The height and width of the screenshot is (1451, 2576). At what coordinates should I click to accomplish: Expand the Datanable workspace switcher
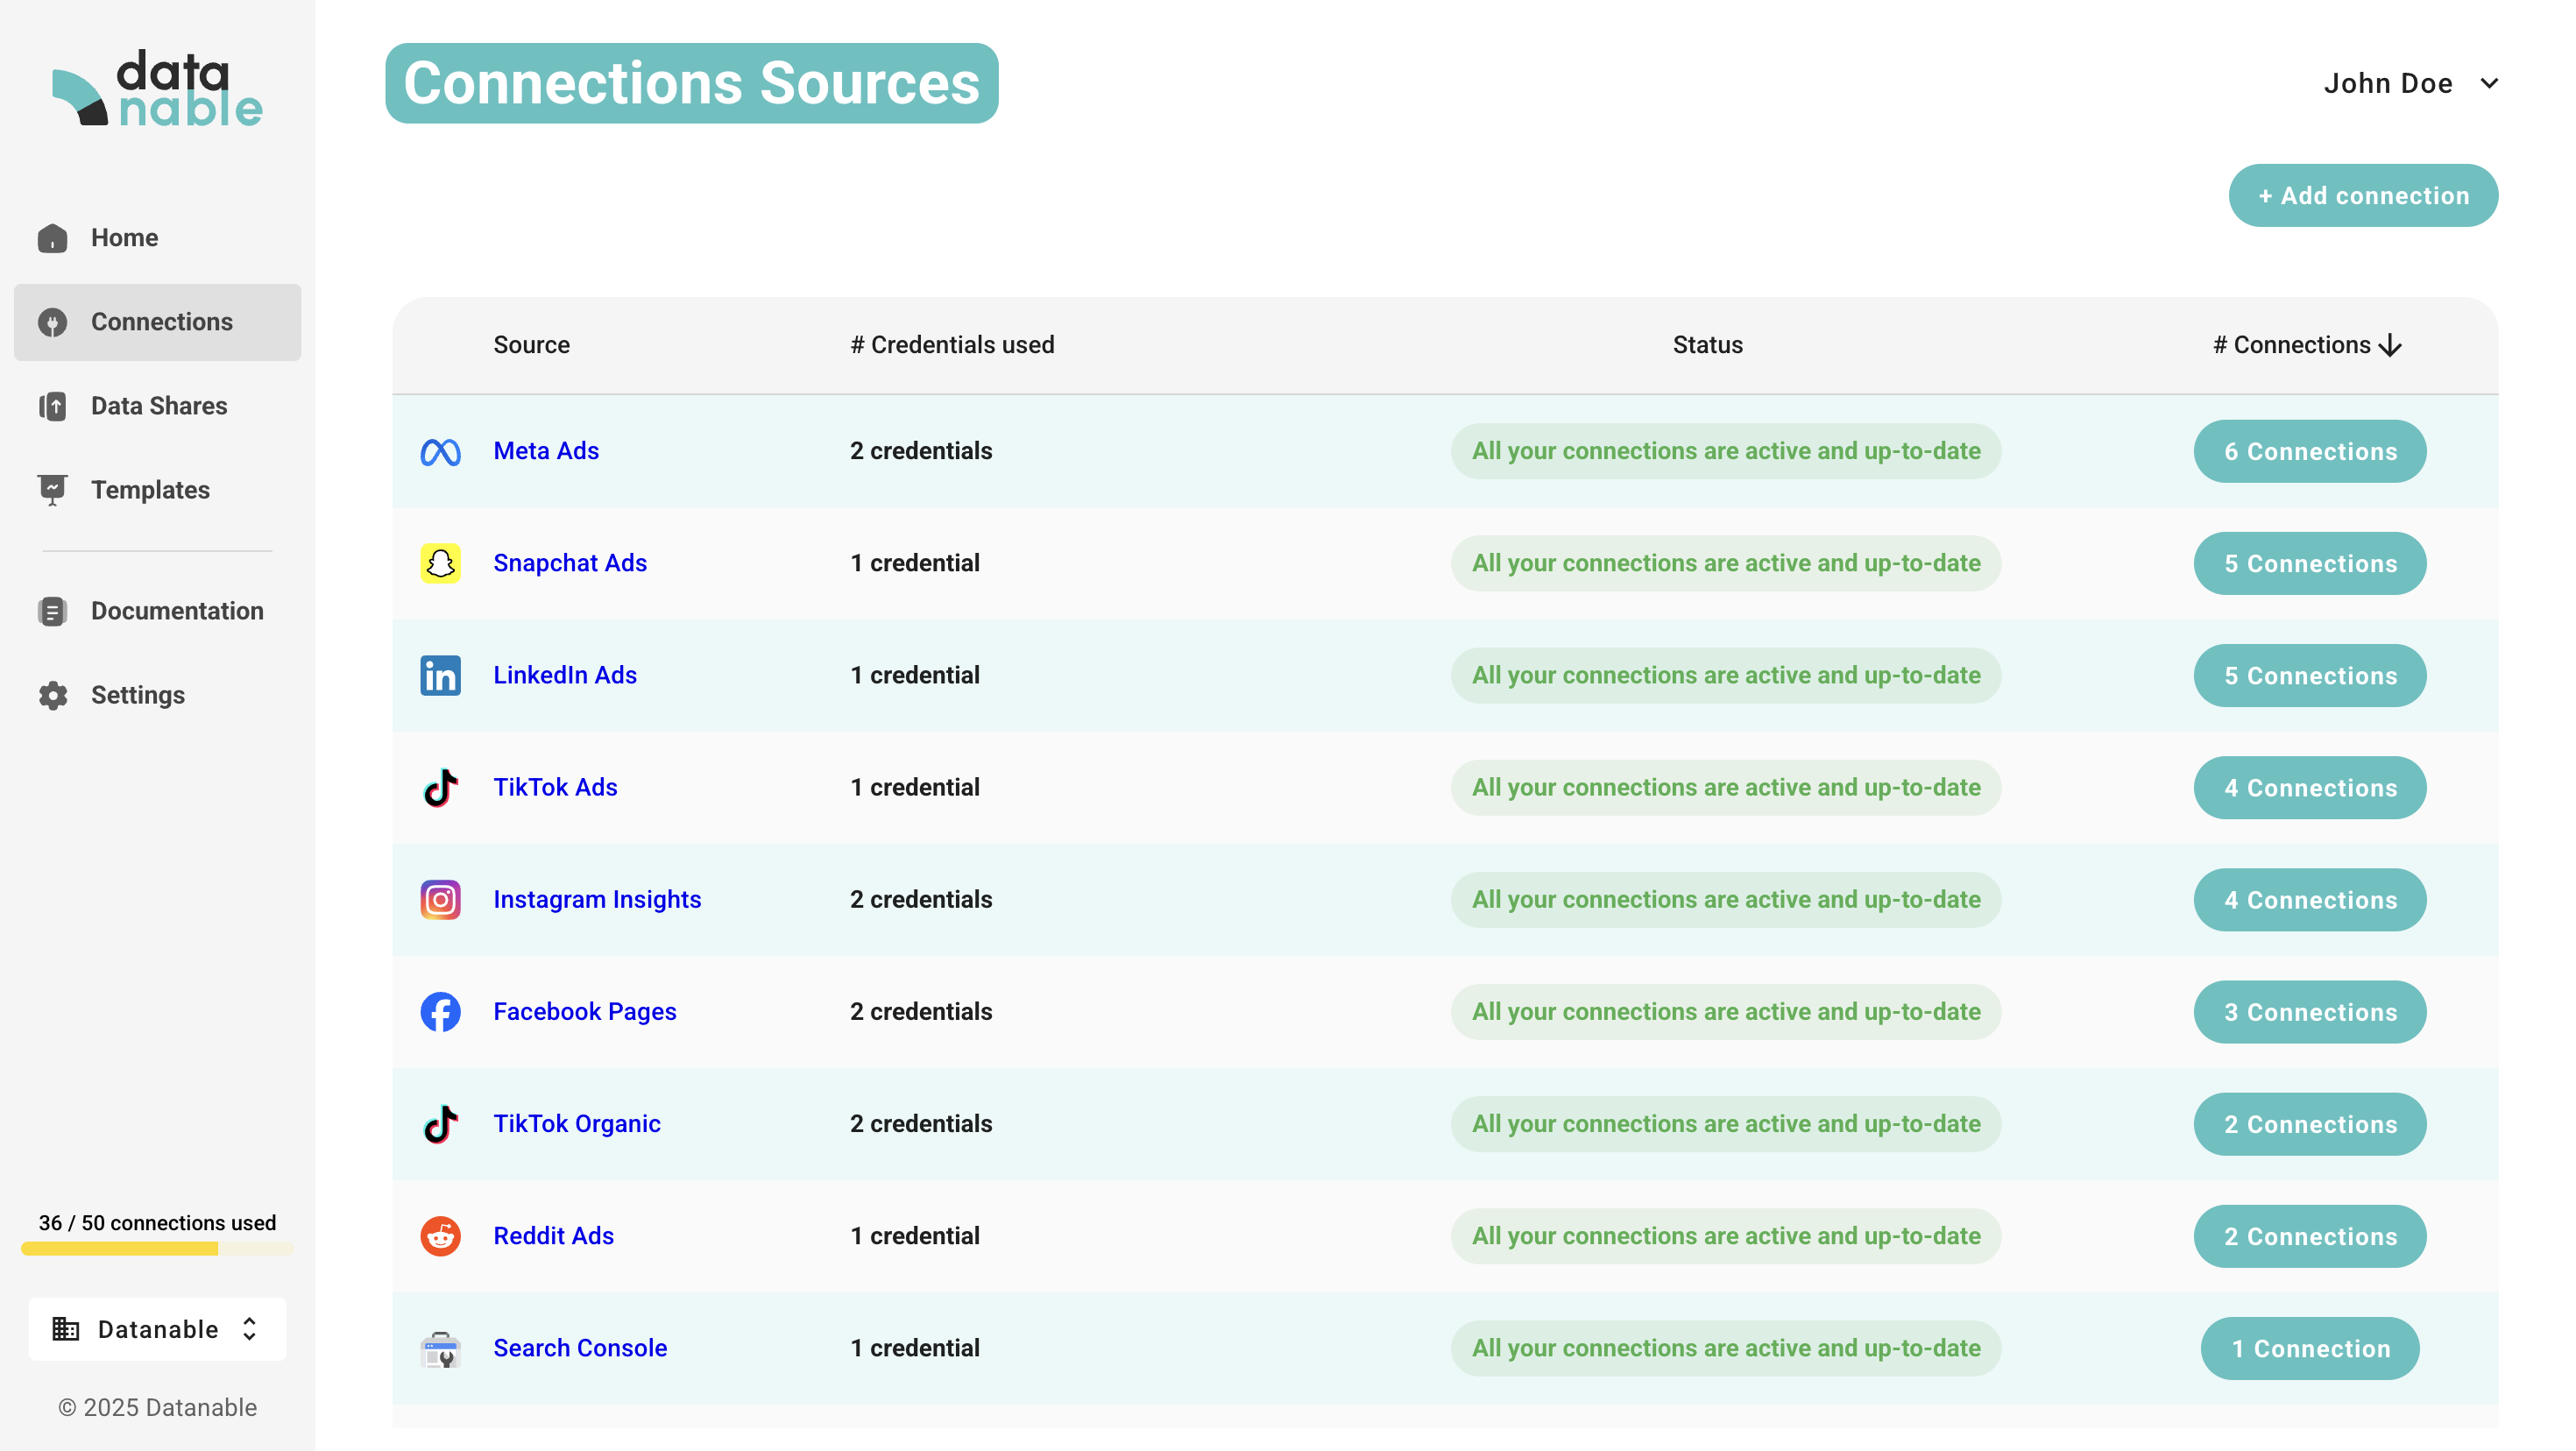158,1328
